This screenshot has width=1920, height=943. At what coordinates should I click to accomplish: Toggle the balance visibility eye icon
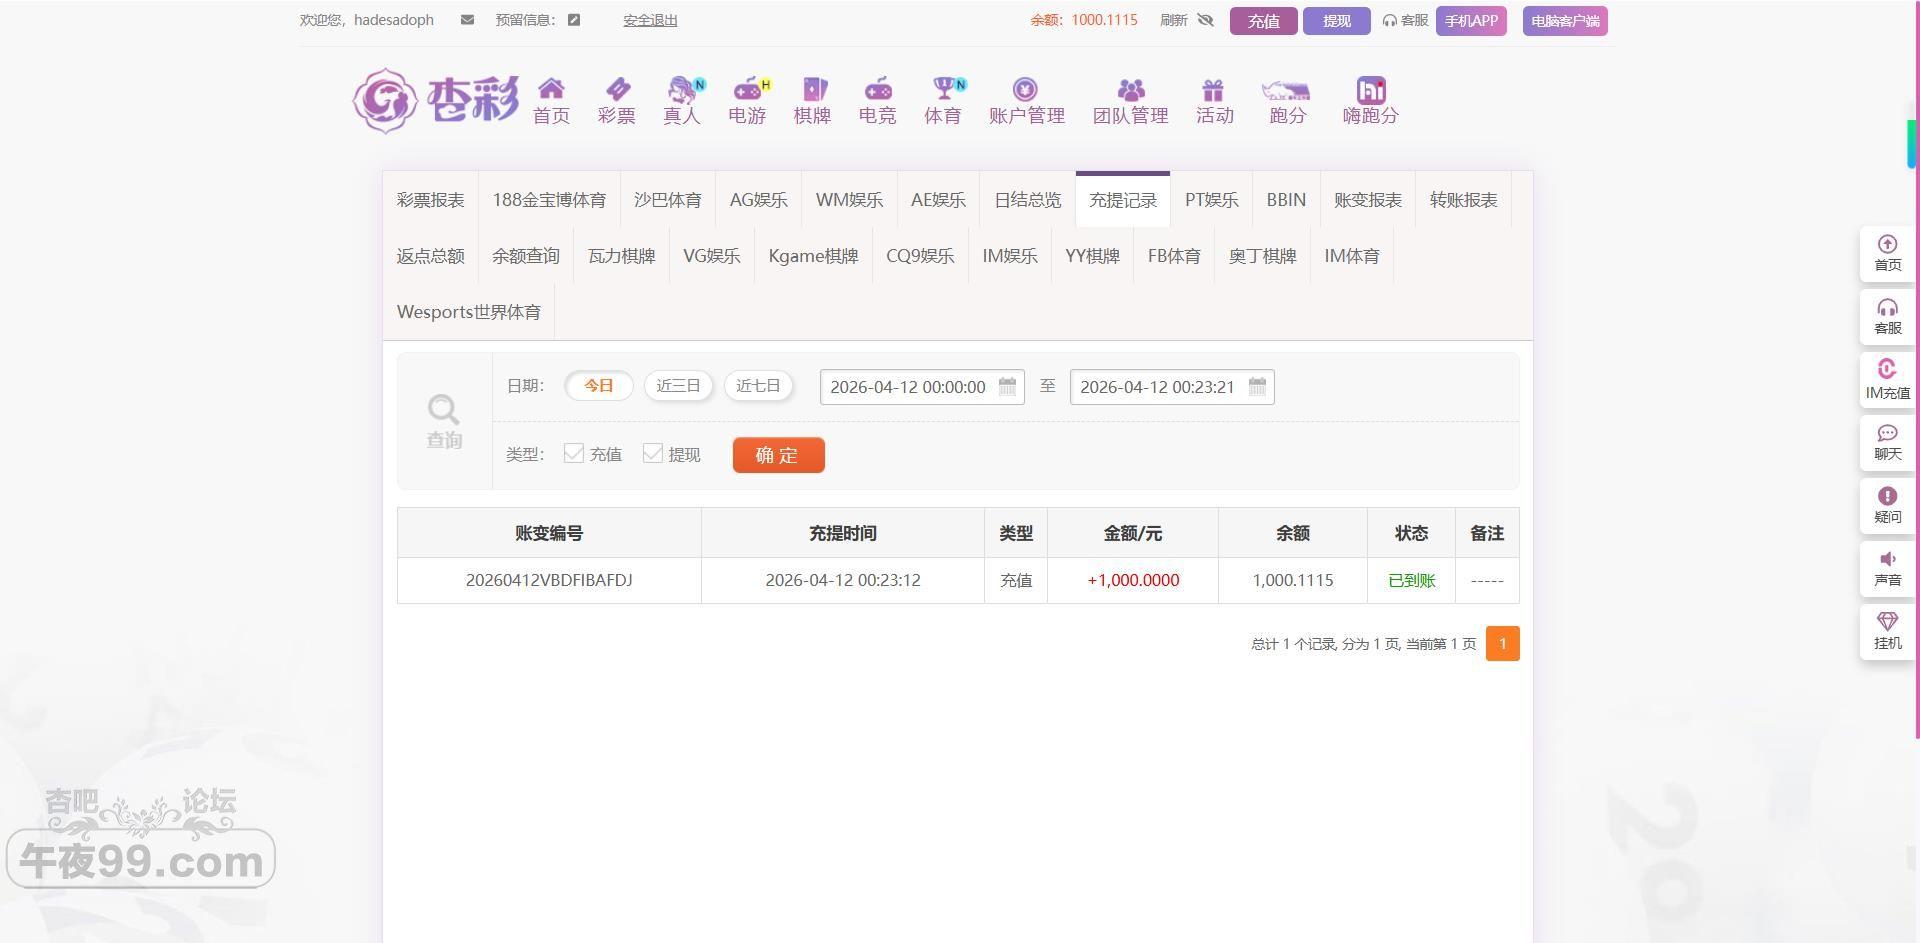pyautogui.click(x=1205, y=20)
